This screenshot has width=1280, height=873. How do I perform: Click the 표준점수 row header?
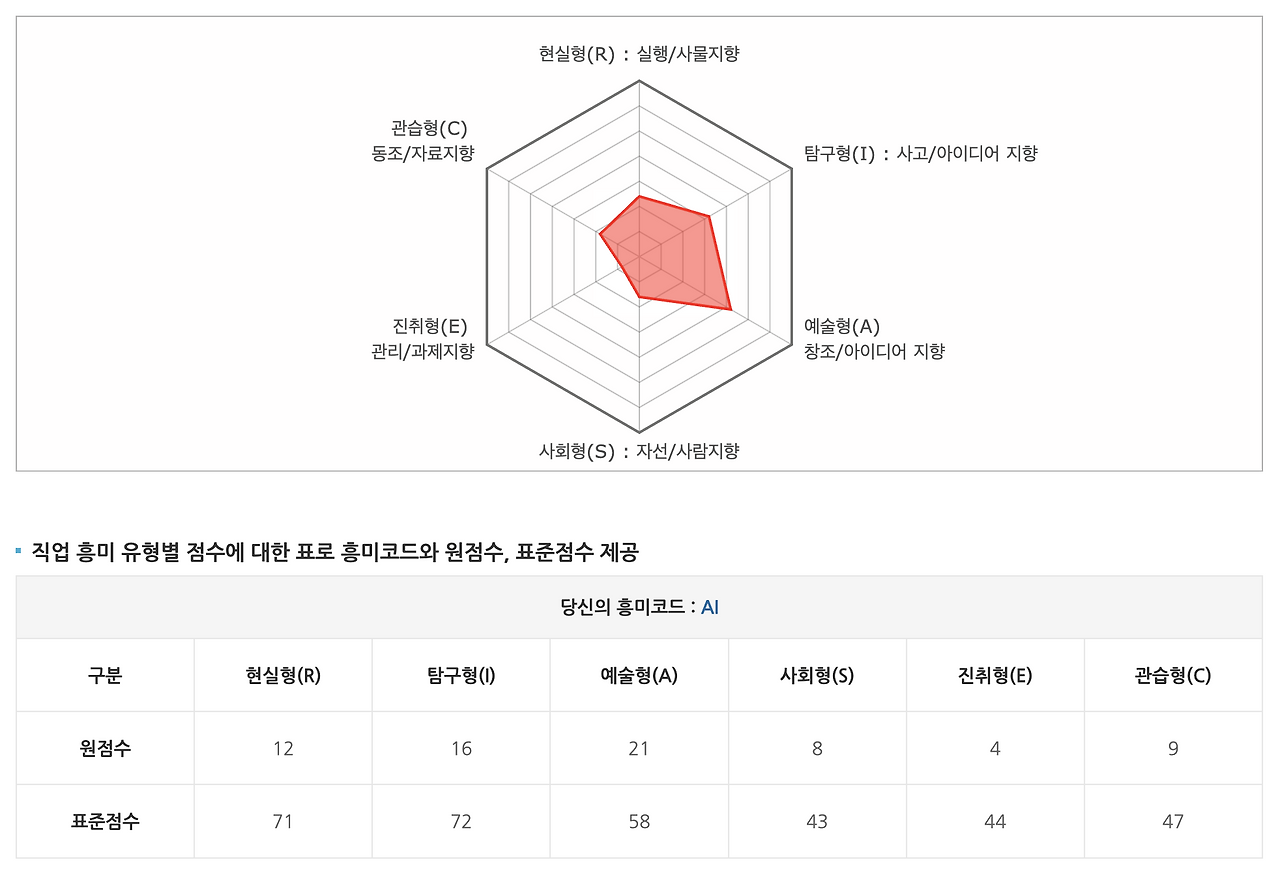(x=105, y=821)
